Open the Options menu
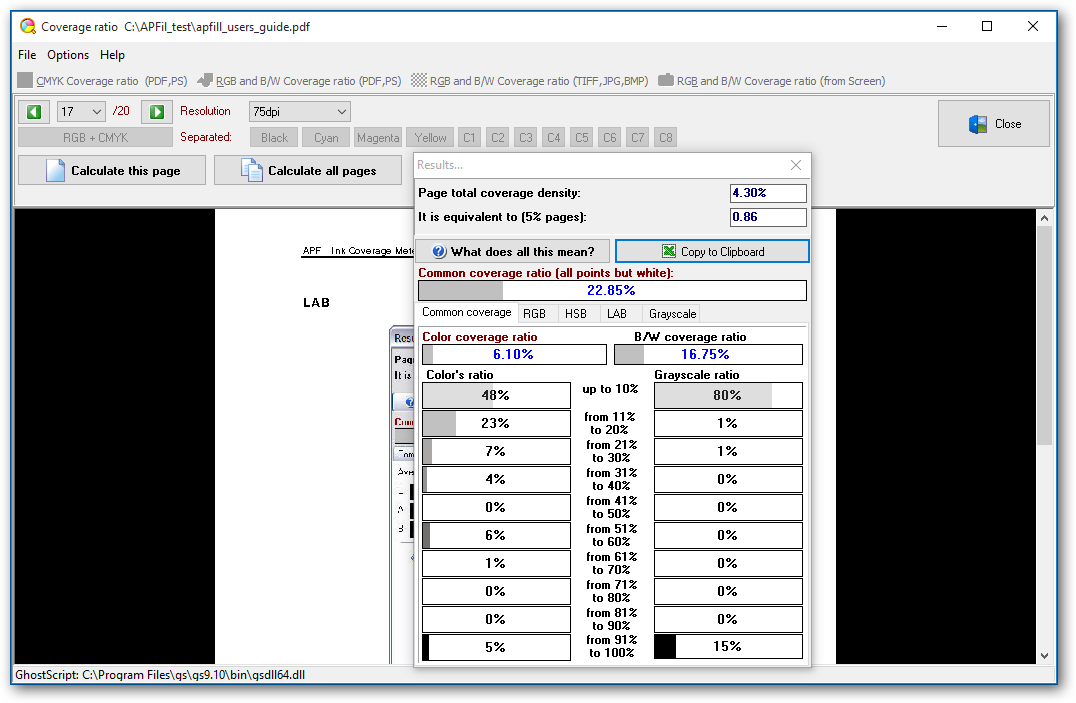 [x=68, y=55]
